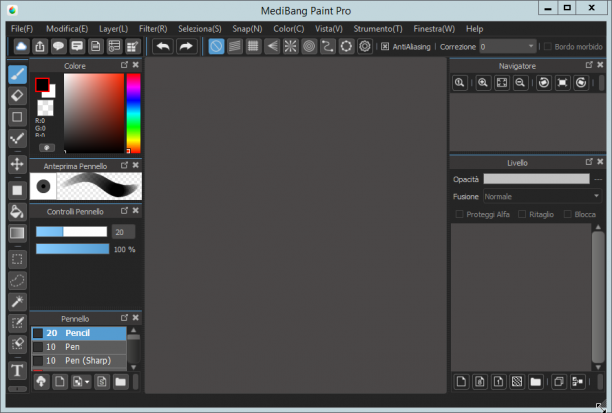This screenshot has width=612, height=413.
Task: Open add brush dropdown arrow
Action: (x=87, y=382)
